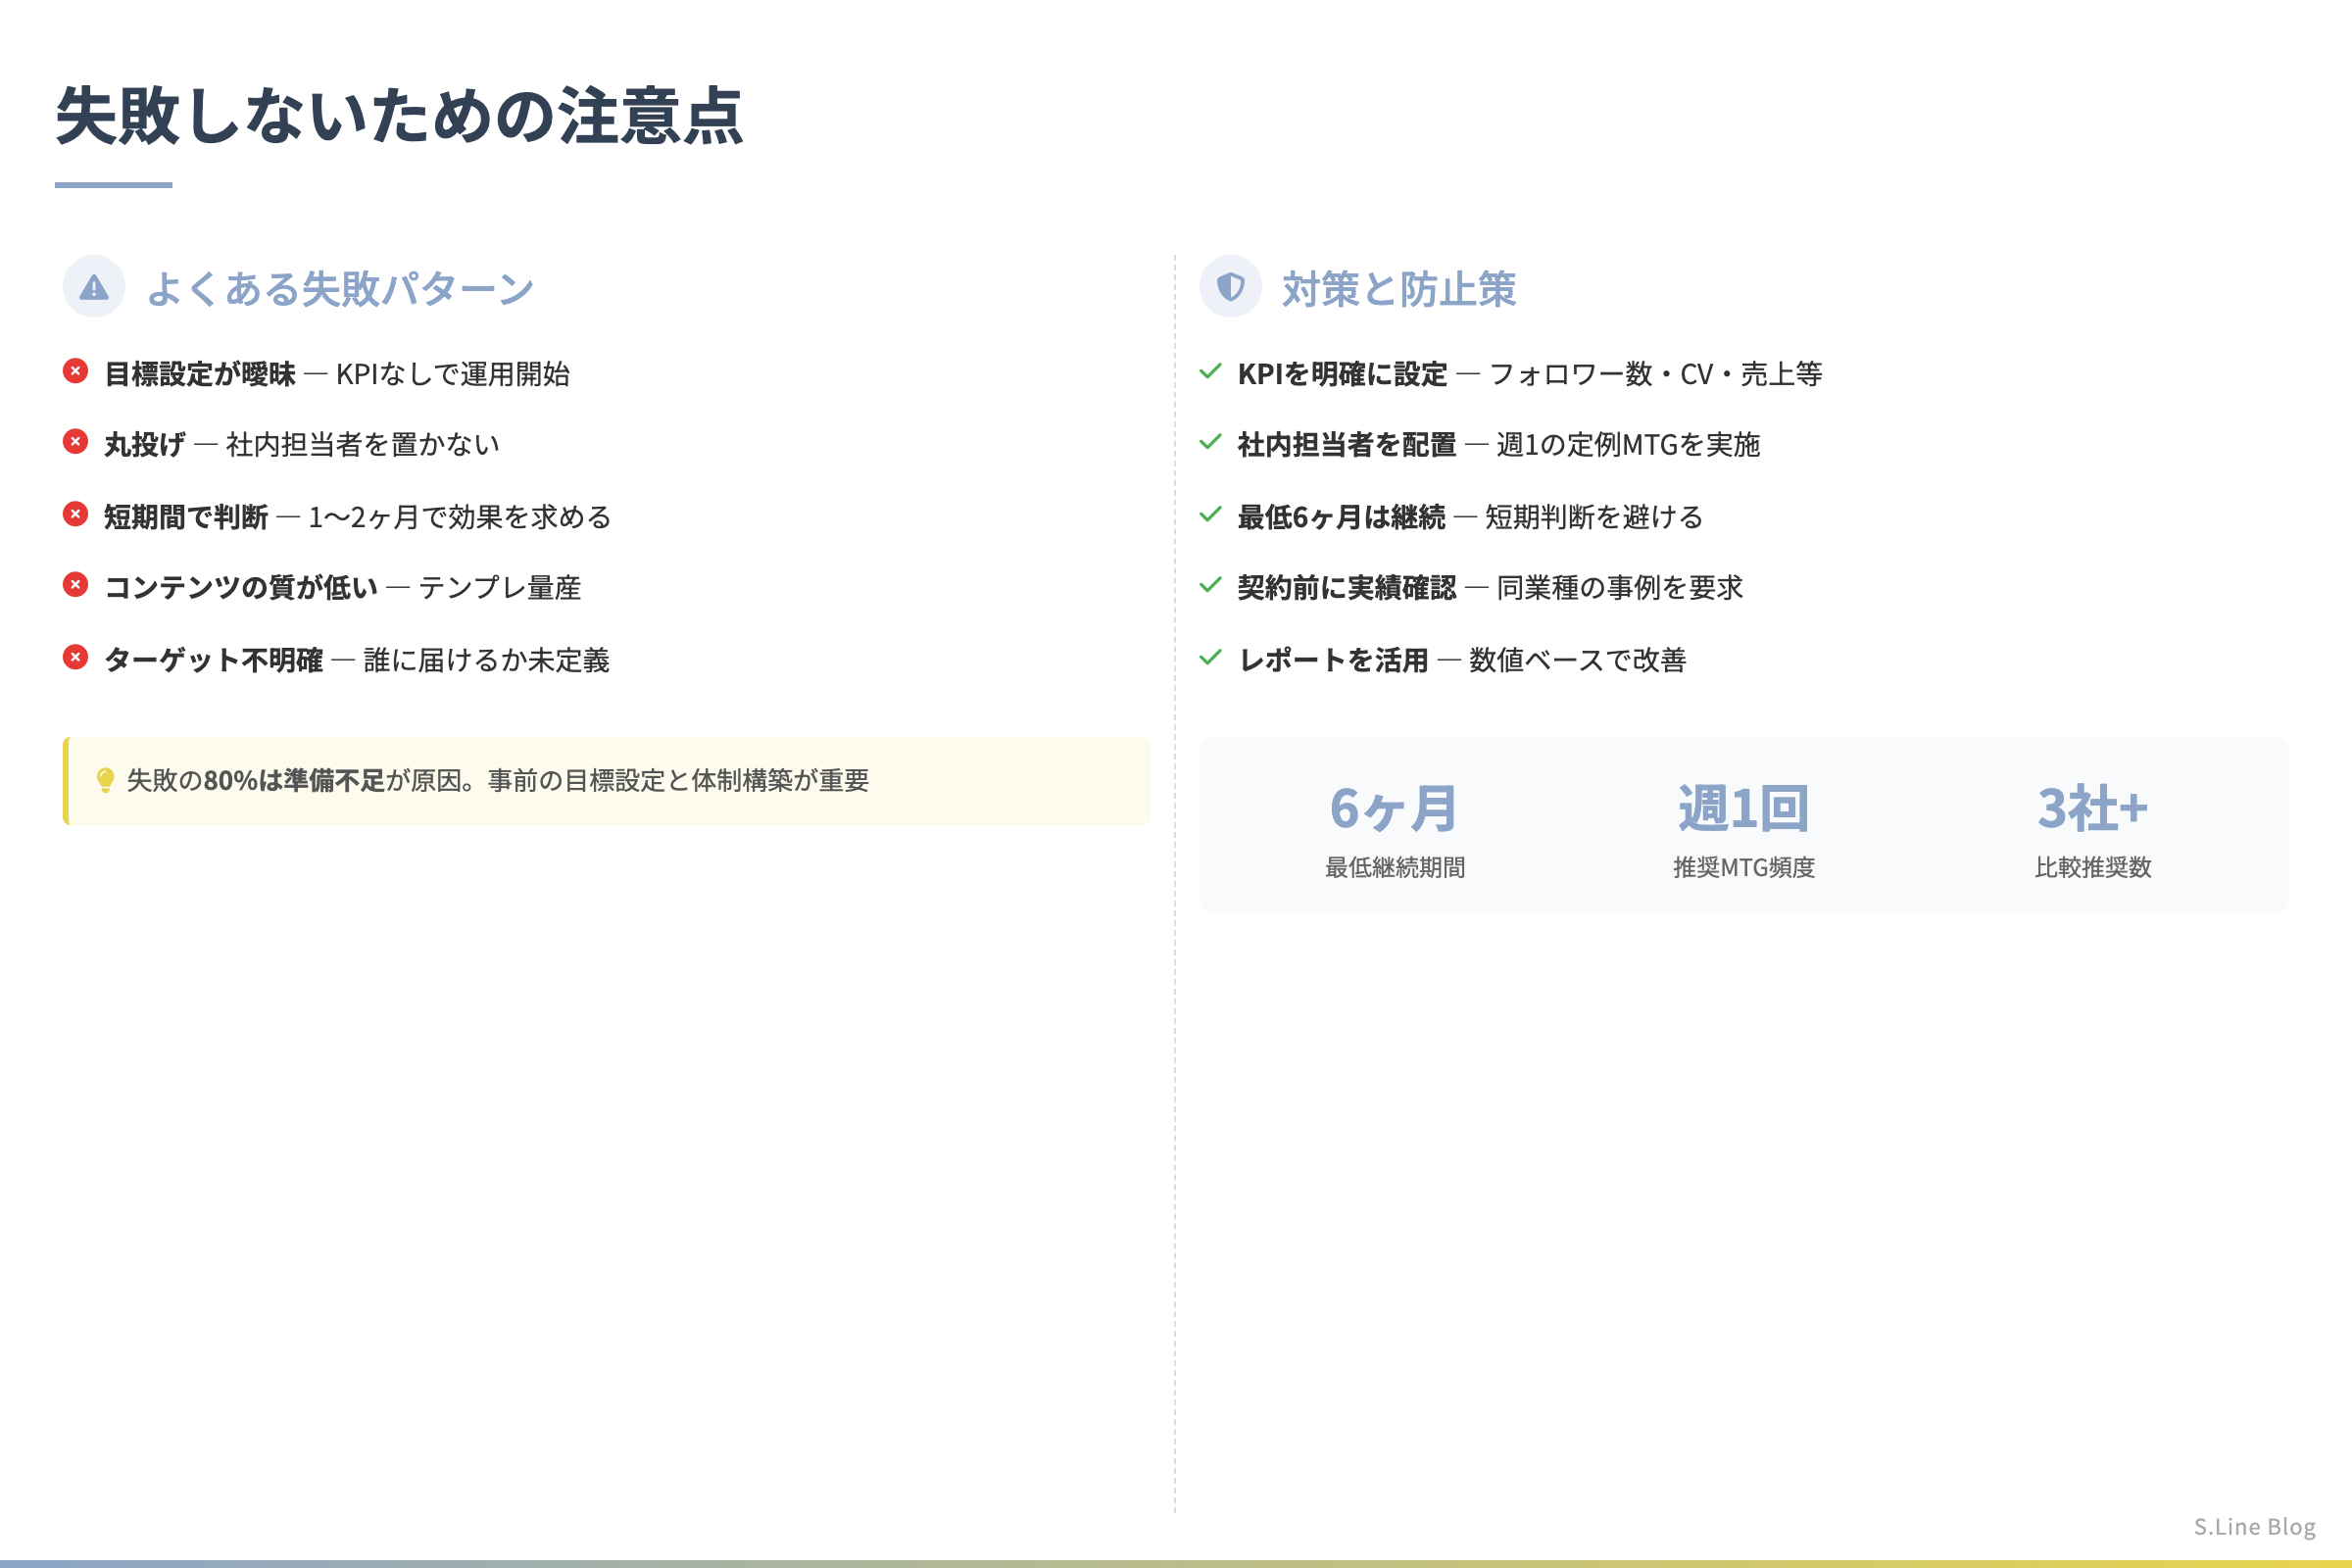Viewport: 2352px width, 1568px height.
Task: Click the 週1回 stat value
Action: pyautogui.click(x=1743, y=808)
